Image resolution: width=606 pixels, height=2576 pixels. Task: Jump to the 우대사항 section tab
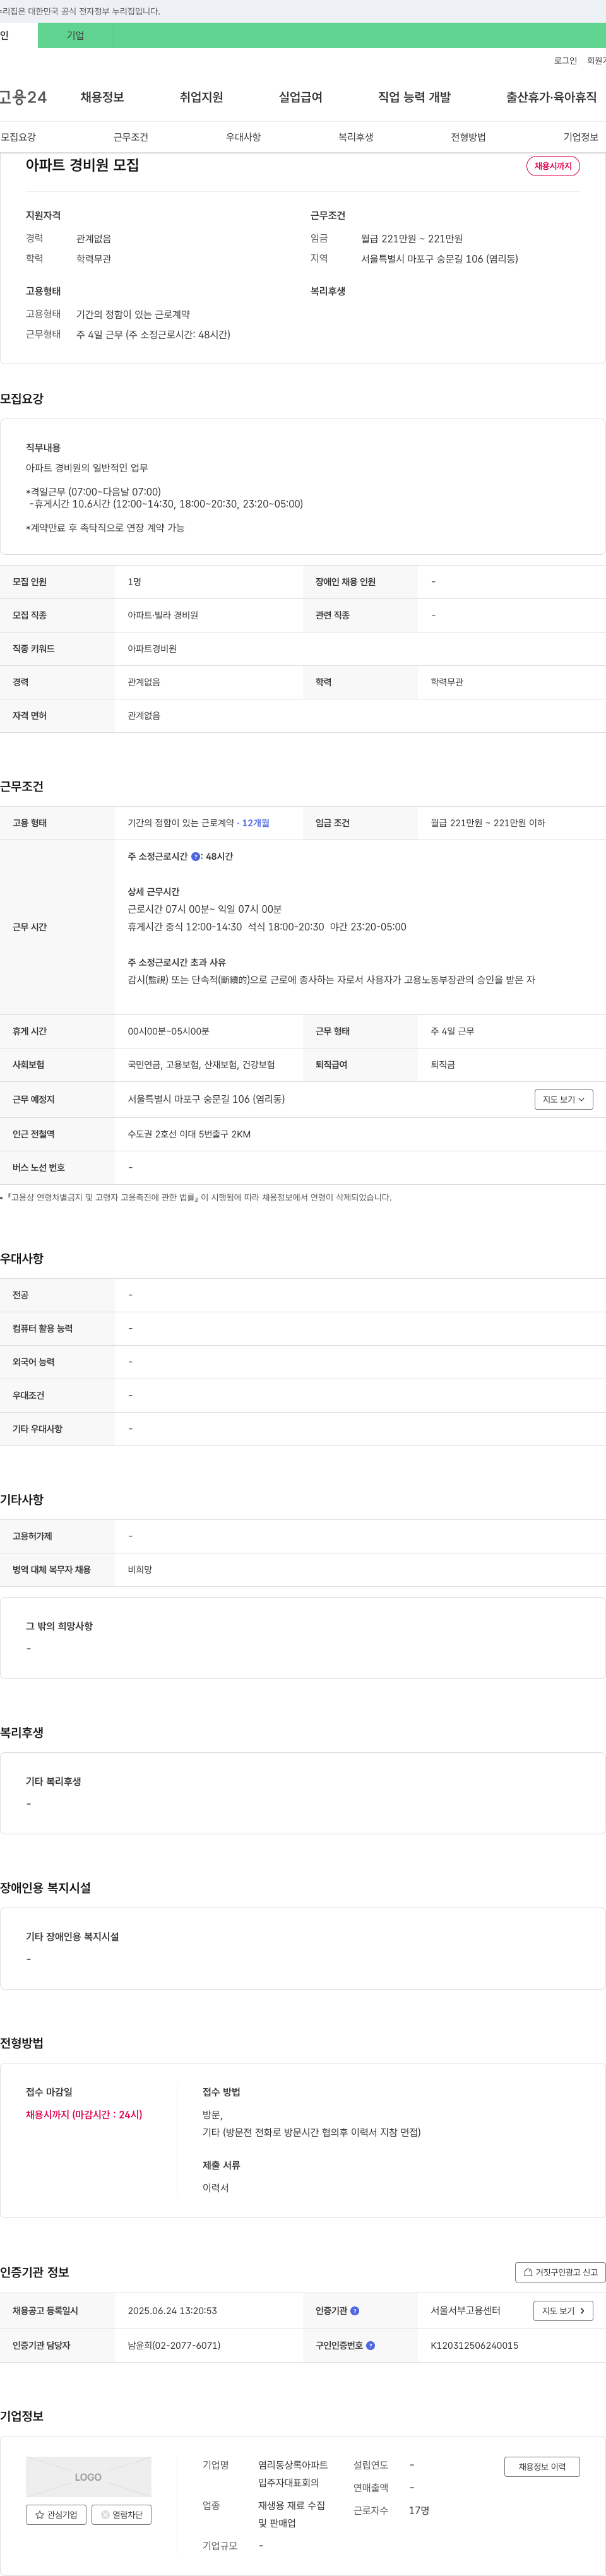(243, 137)
